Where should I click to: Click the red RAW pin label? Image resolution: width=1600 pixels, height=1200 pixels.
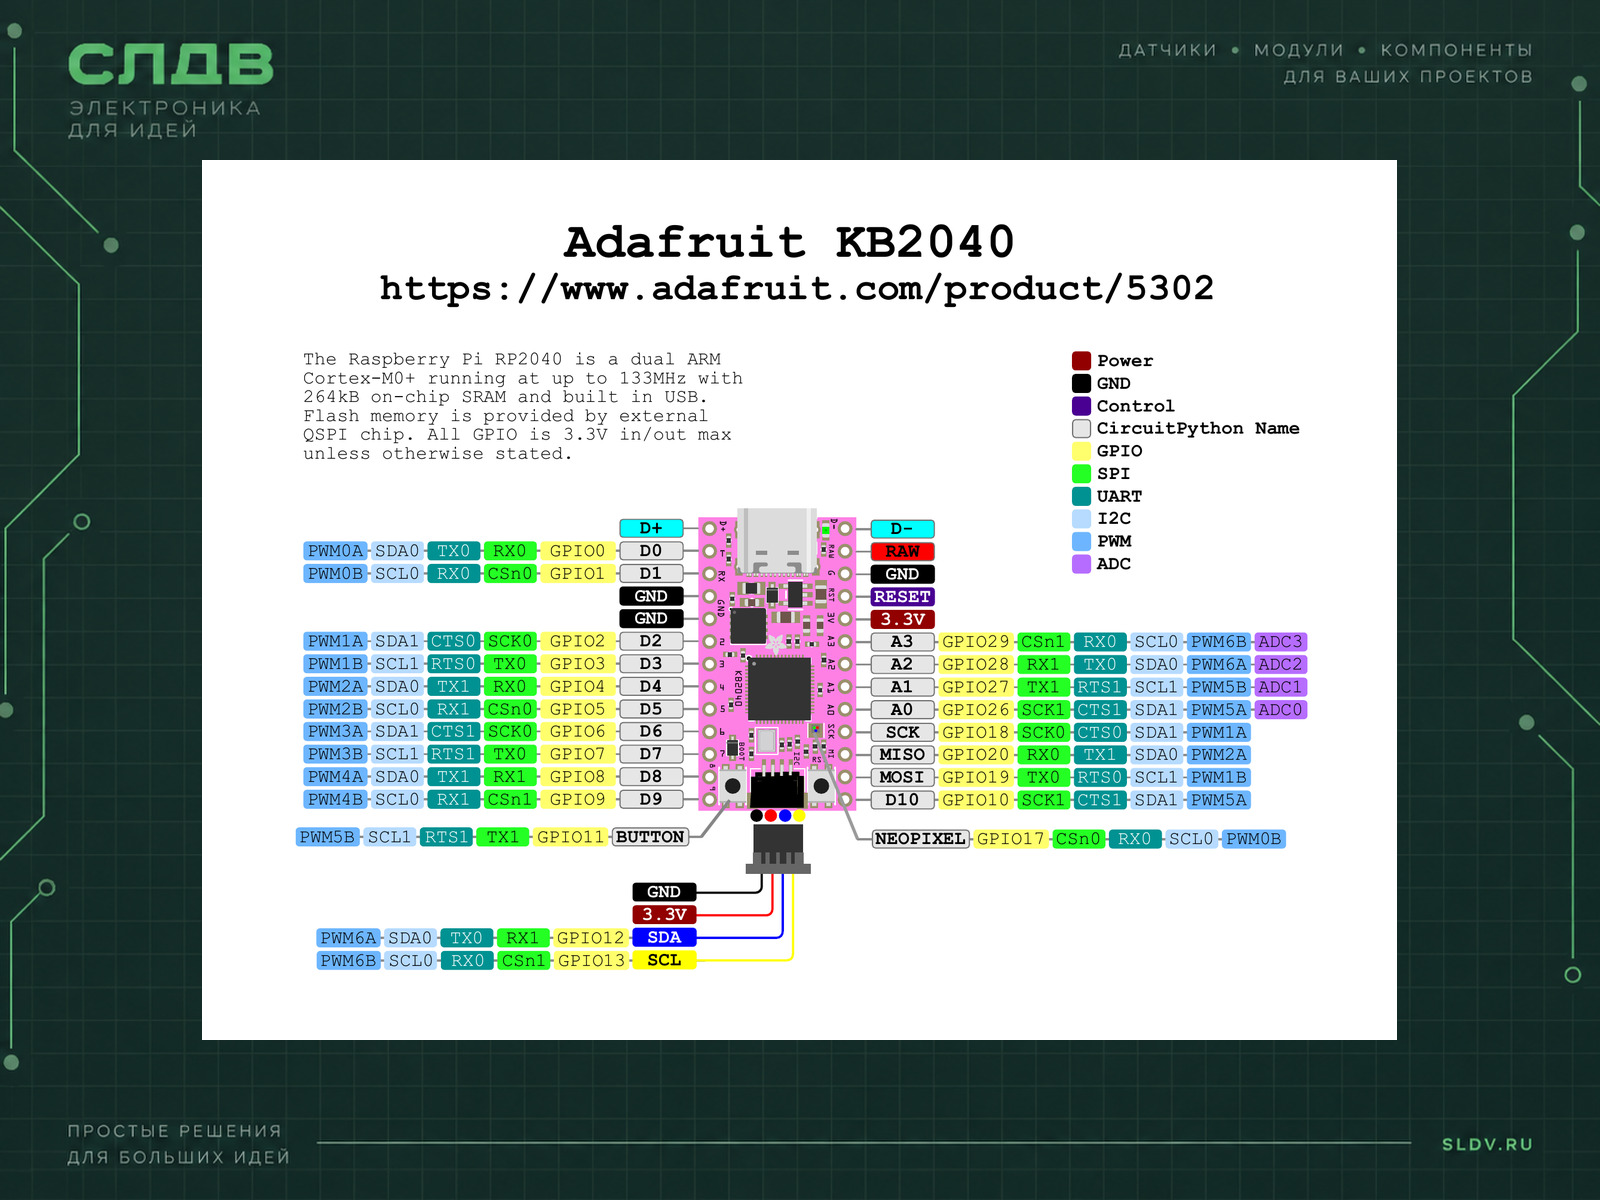coord(902,551)
